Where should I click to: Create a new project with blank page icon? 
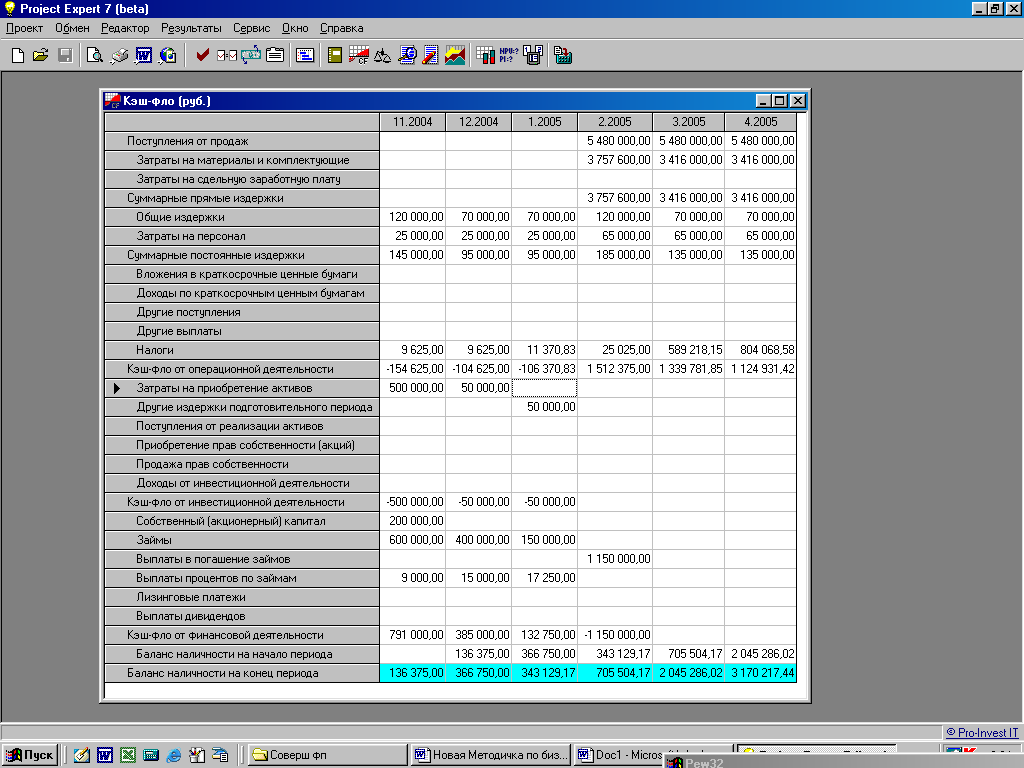(x=18, y=56)
